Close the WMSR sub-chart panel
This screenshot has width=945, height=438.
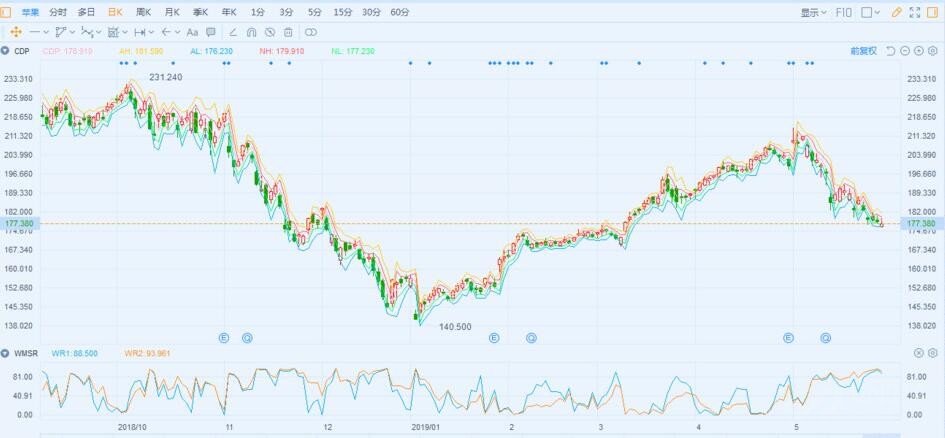[918, 353]
